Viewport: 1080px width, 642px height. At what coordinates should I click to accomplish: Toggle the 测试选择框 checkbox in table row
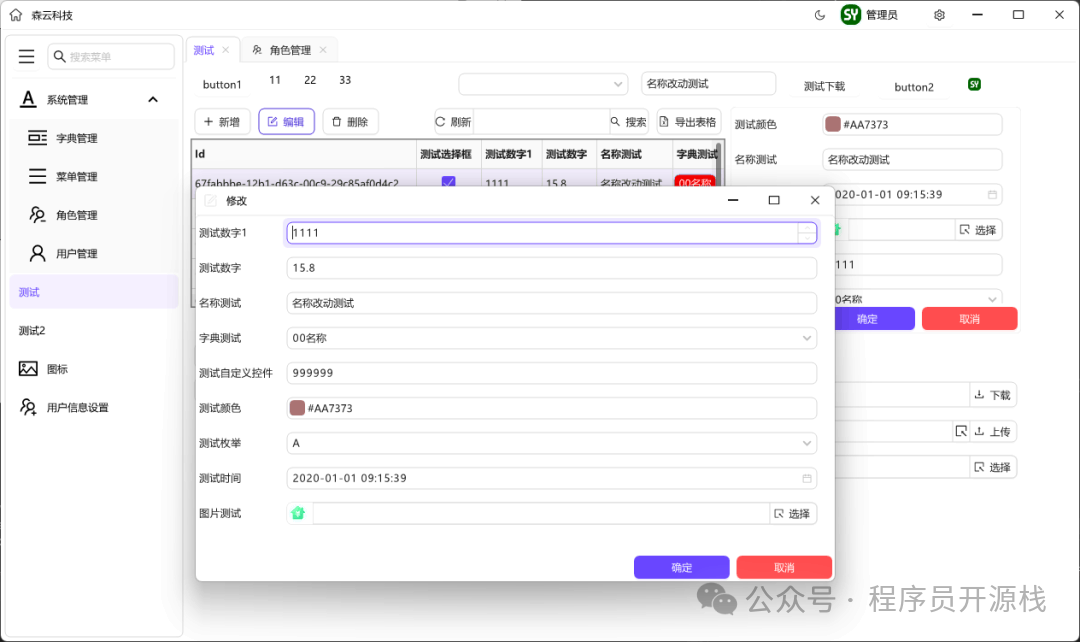(448, 182)
